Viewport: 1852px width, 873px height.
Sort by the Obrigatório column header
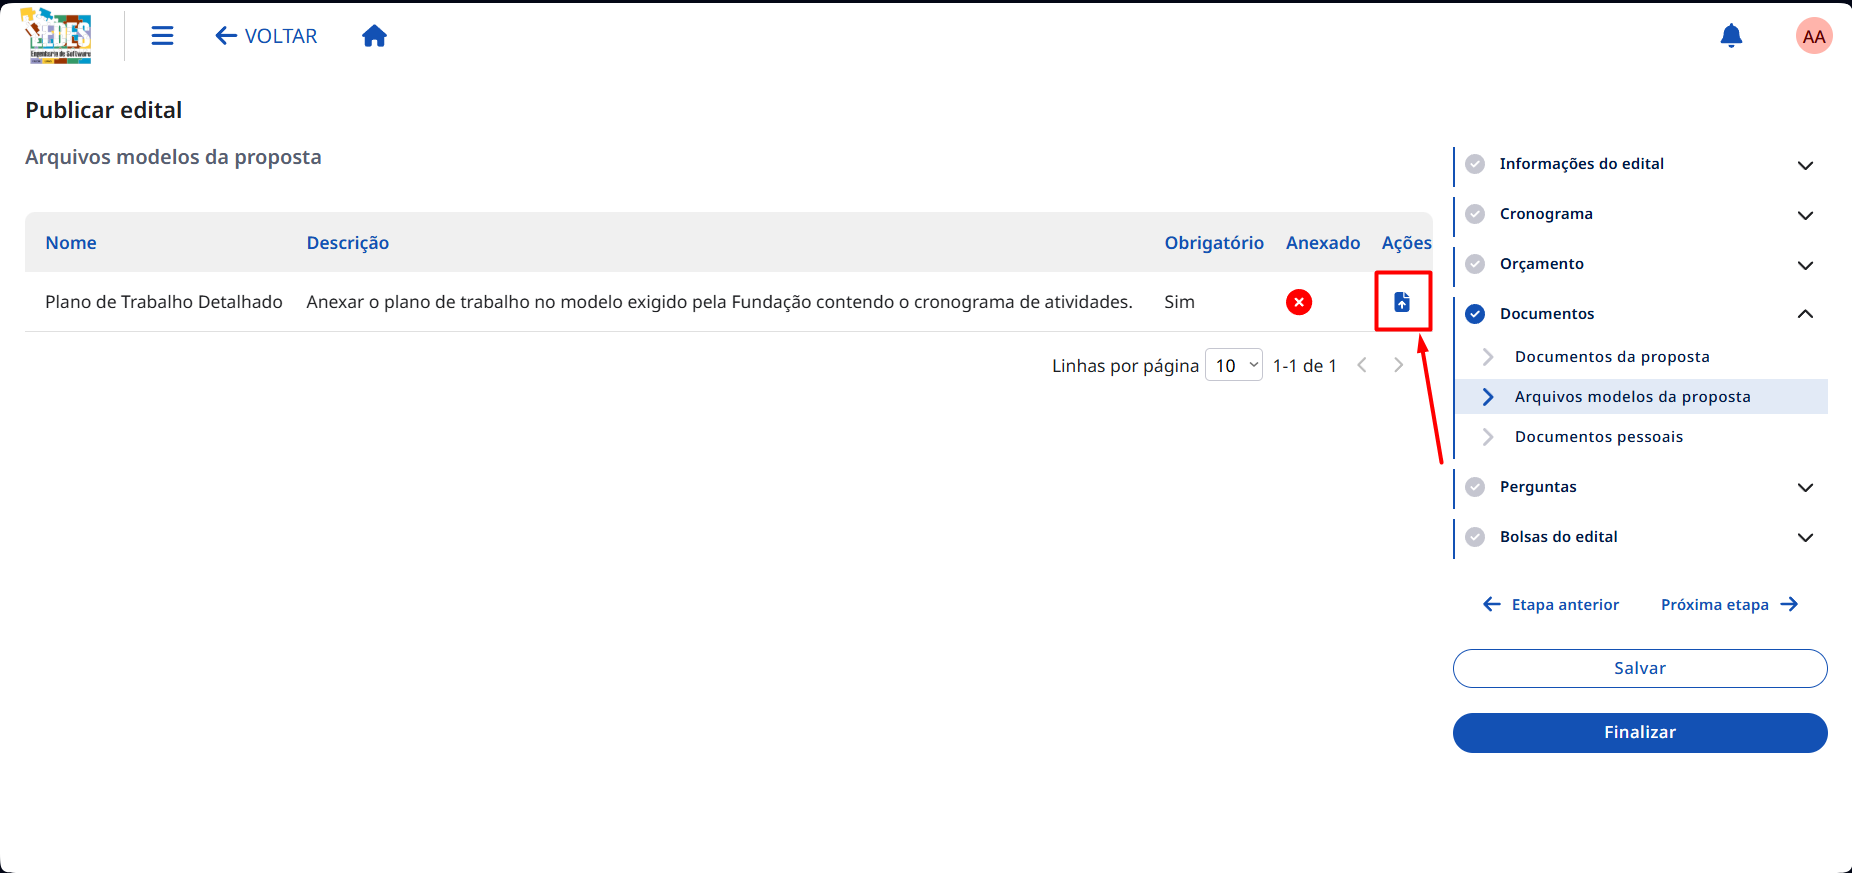tap(1214, 243)
